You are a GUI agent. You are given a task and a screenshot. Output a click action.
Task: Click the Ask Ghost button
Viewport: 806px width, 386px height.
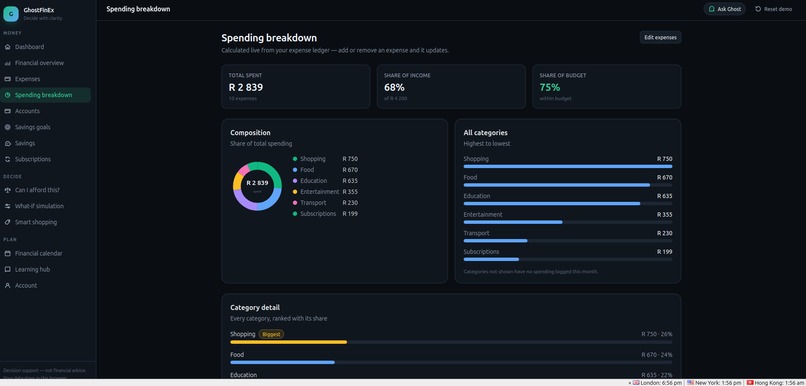[x=724, y=9]
